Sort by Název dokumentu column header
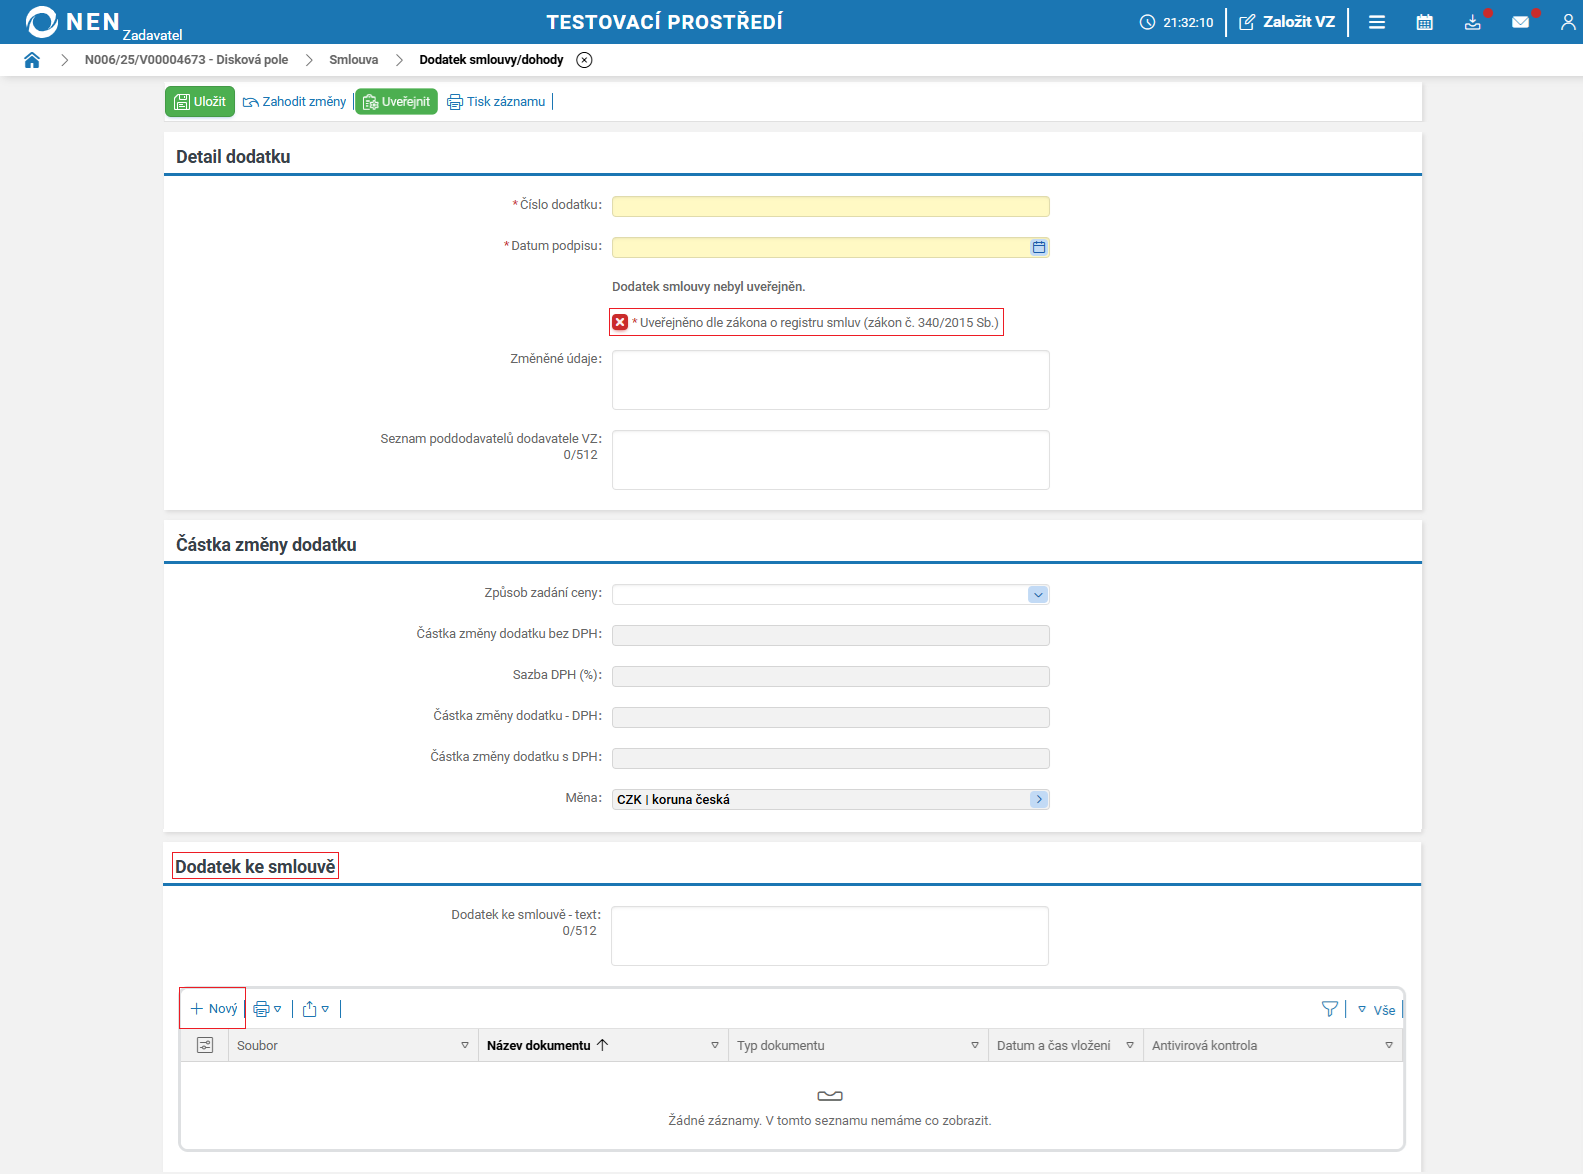Viewport: 1583px width, 1174px height. 539,1045
